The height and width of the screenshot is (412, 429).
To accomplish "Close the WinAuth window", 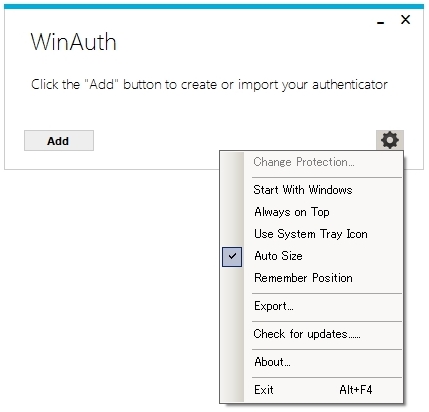I will (405, 20).
